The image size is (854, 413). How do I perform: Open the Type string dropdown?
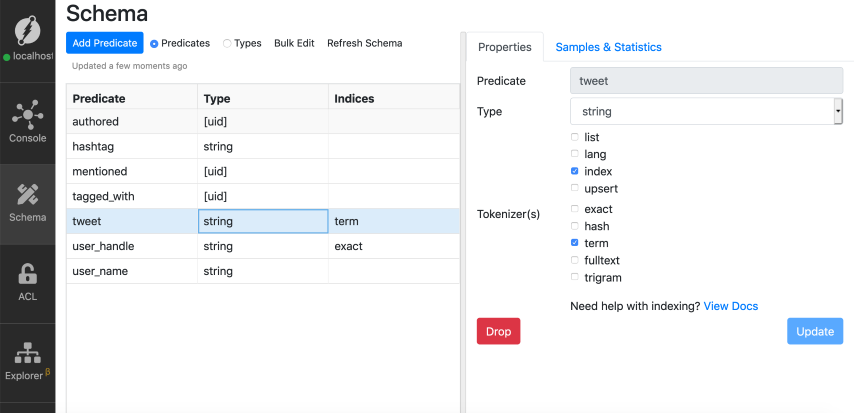[706, 112]
